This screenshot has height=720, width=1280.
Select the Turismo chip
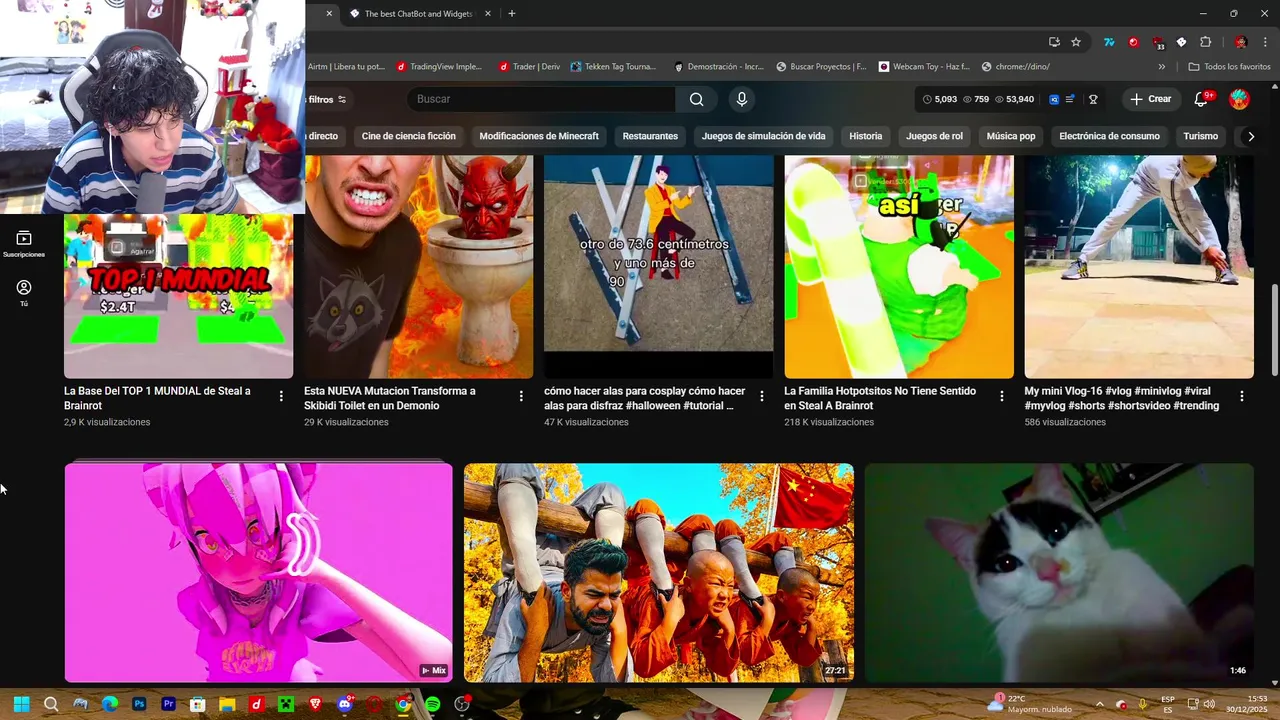pos(1200,136)
